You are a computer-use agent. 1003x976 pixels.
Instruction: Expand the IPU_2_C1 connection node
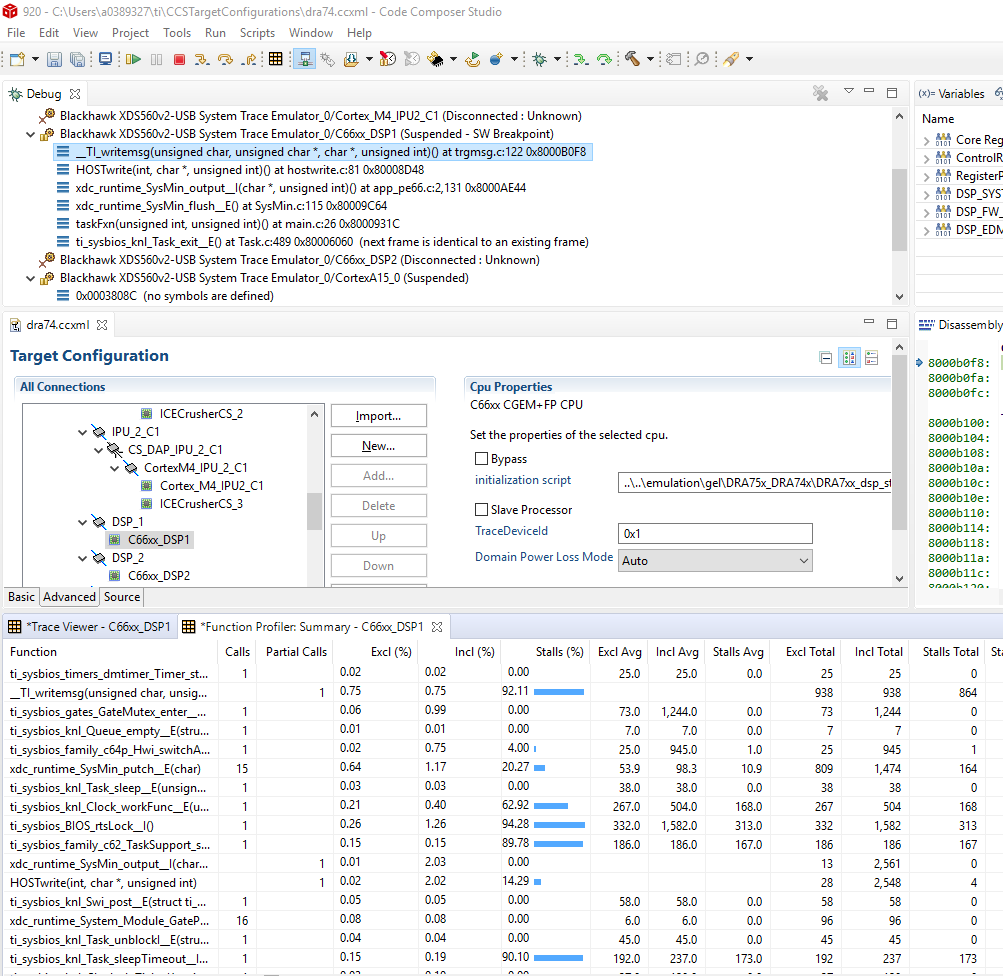tap(83, 432)
